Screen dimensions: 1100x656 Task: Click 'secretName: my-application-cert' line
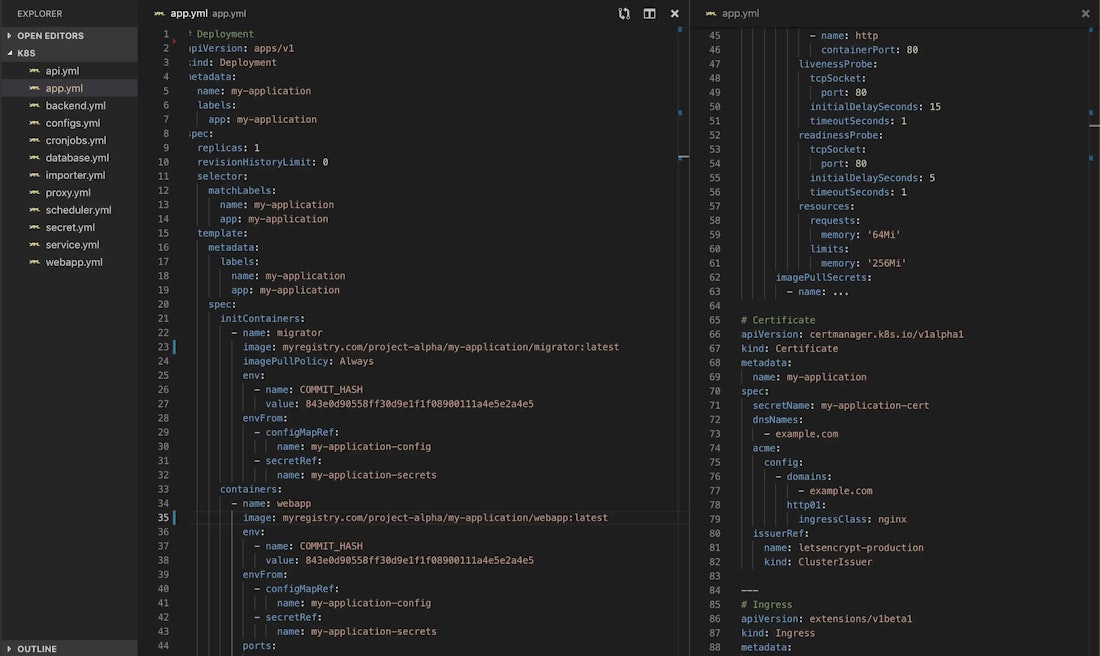pyautogui.click(x=840, y=406)
